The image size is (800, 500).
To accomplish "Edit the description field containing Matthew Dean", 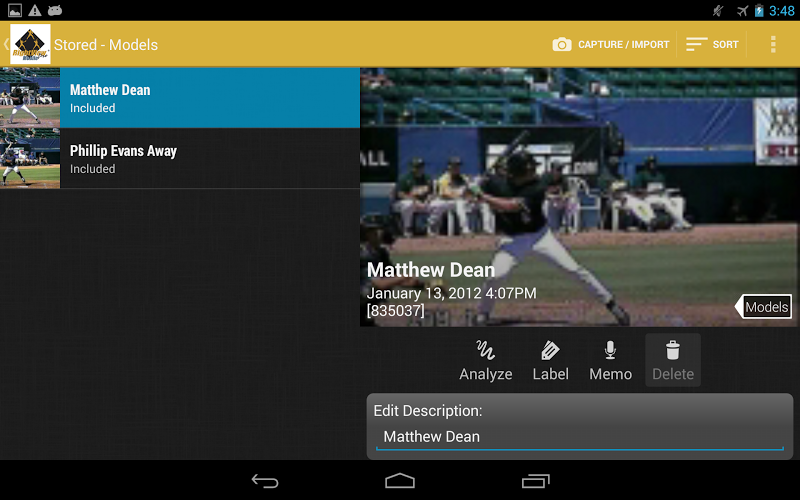I will click(x=580, y=437).
